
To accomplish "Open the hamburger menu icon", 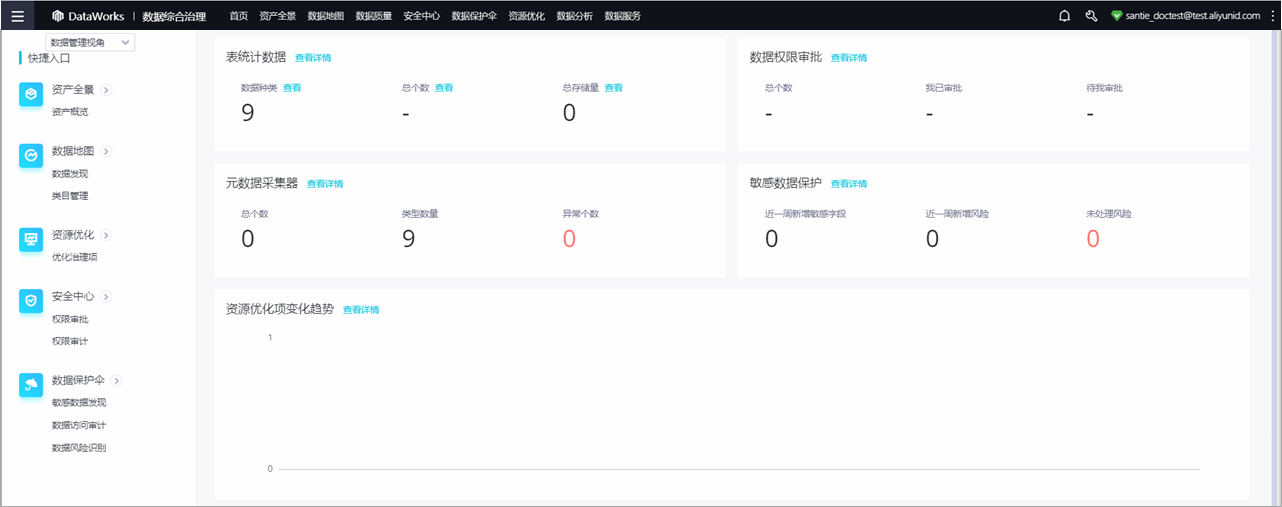I will 17,16.
